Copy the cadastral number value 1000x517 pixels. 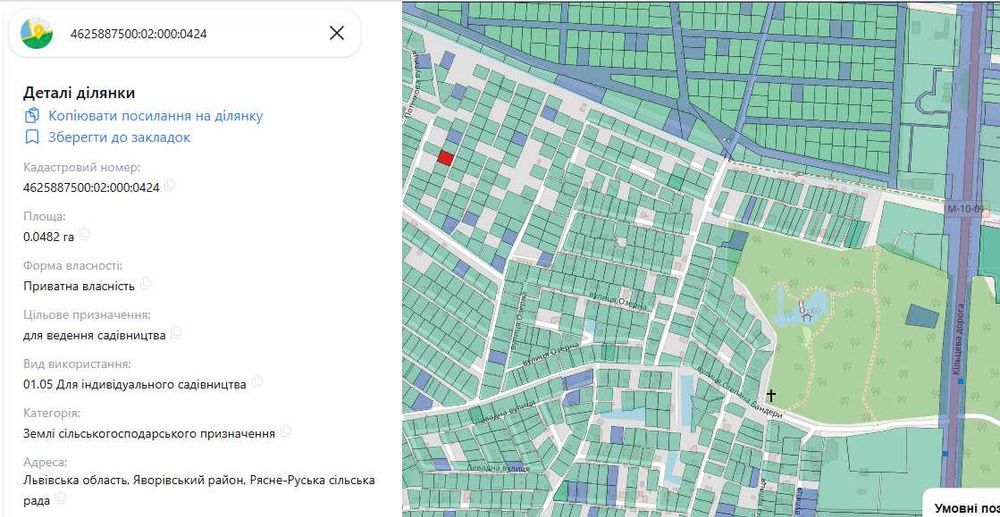(x=170, y=186)
